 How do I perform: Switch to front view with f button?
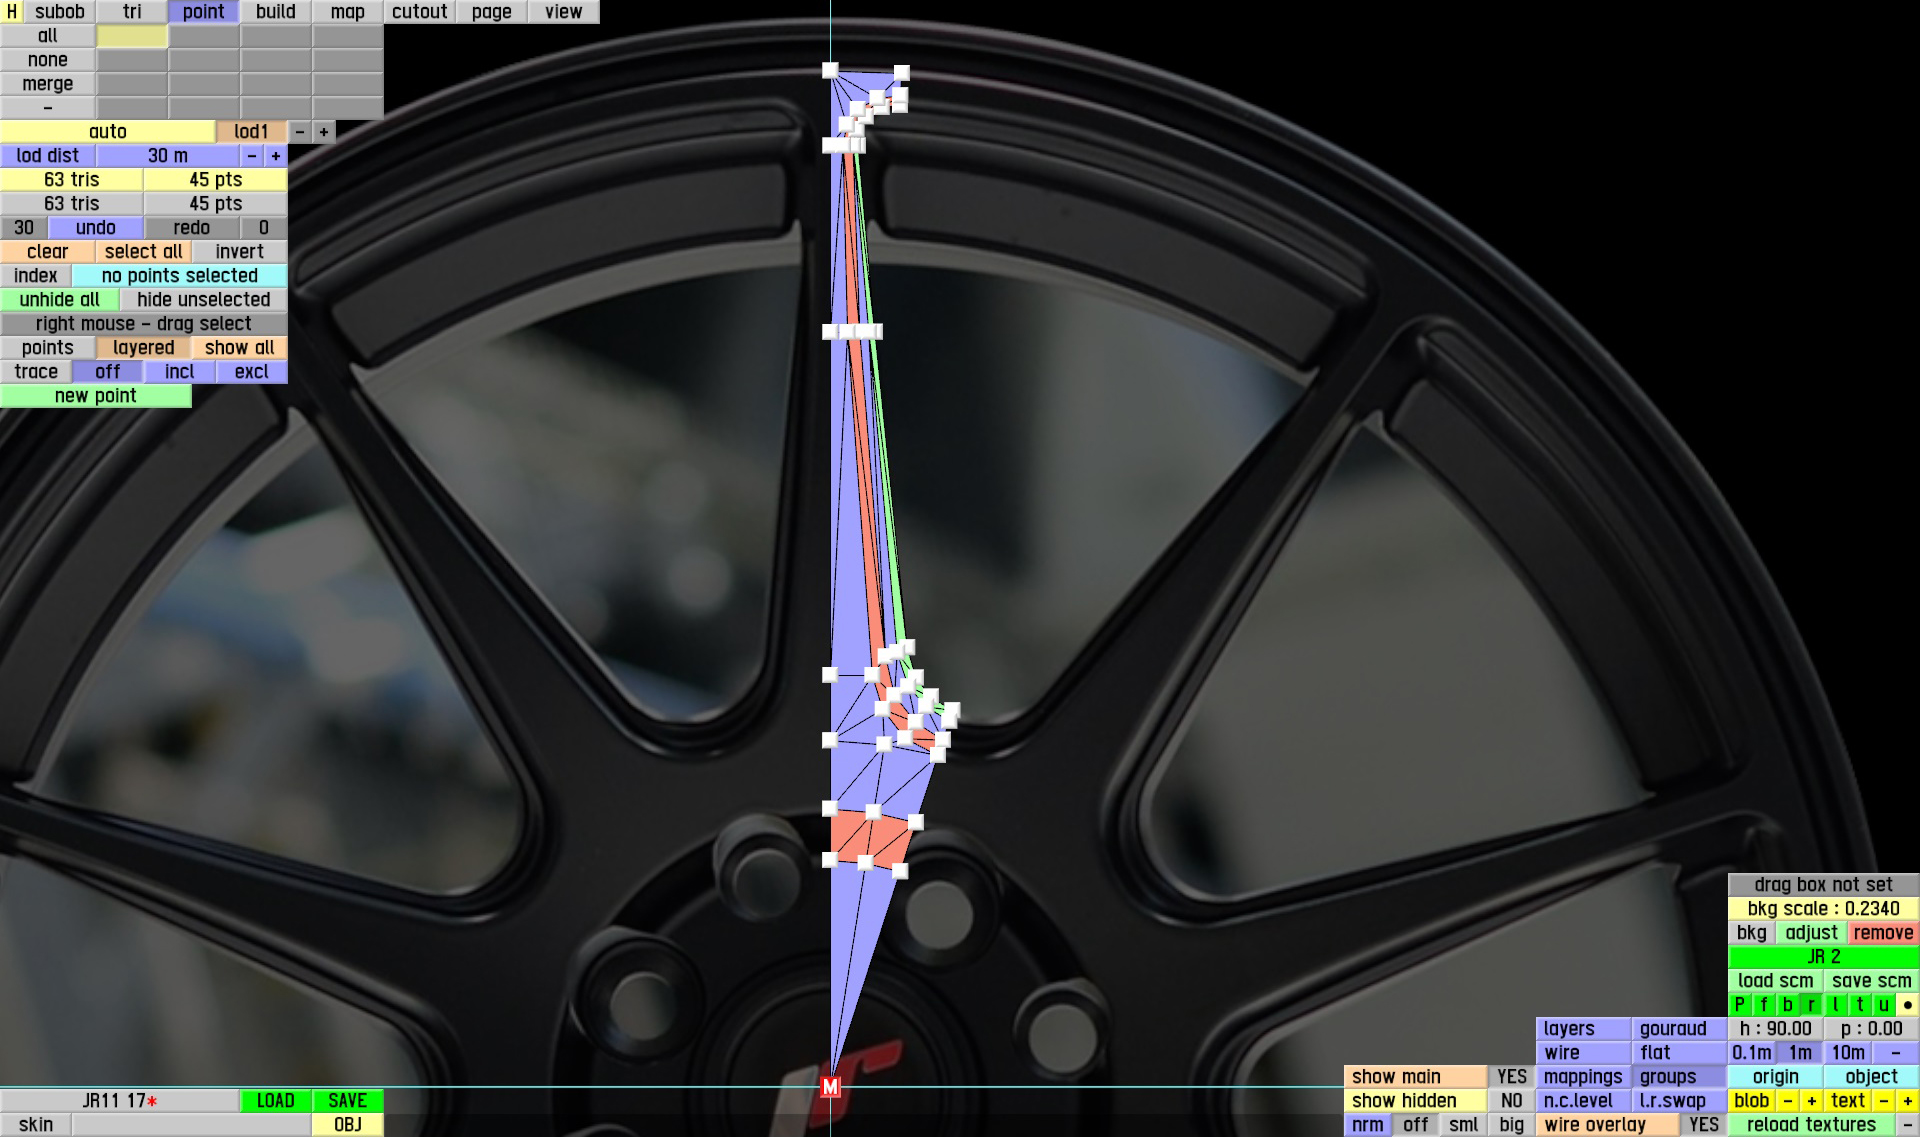pos(1763,1005)
